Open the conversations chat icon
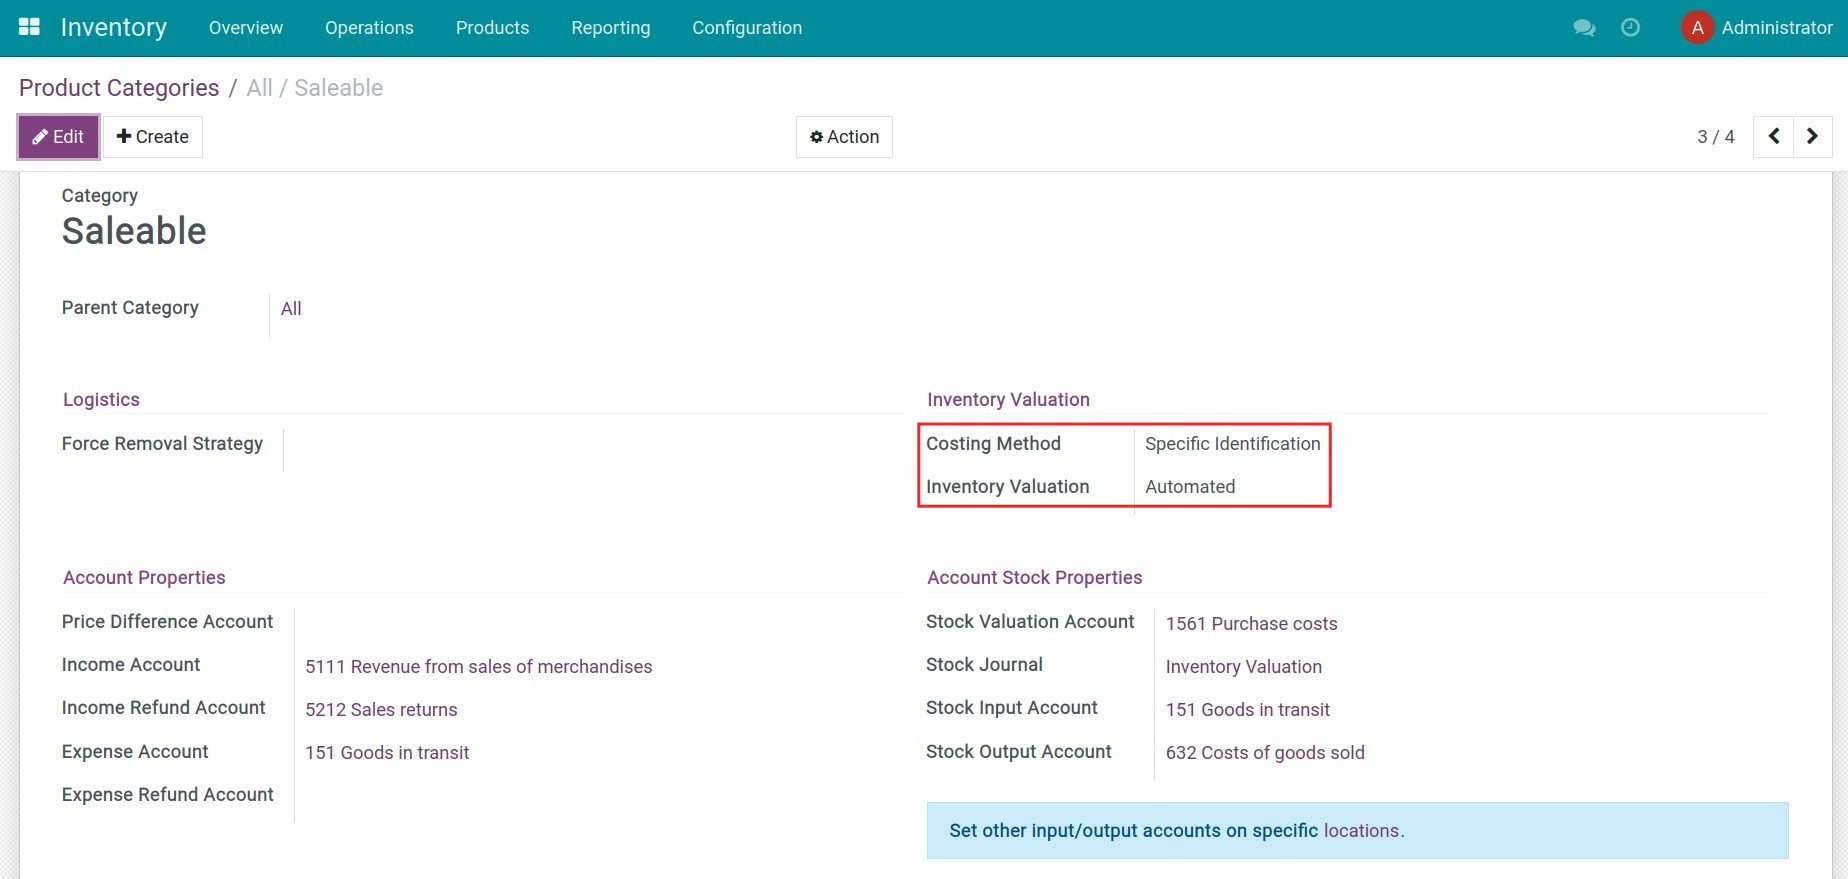 pyautogui.click(x=1584, y=28)
